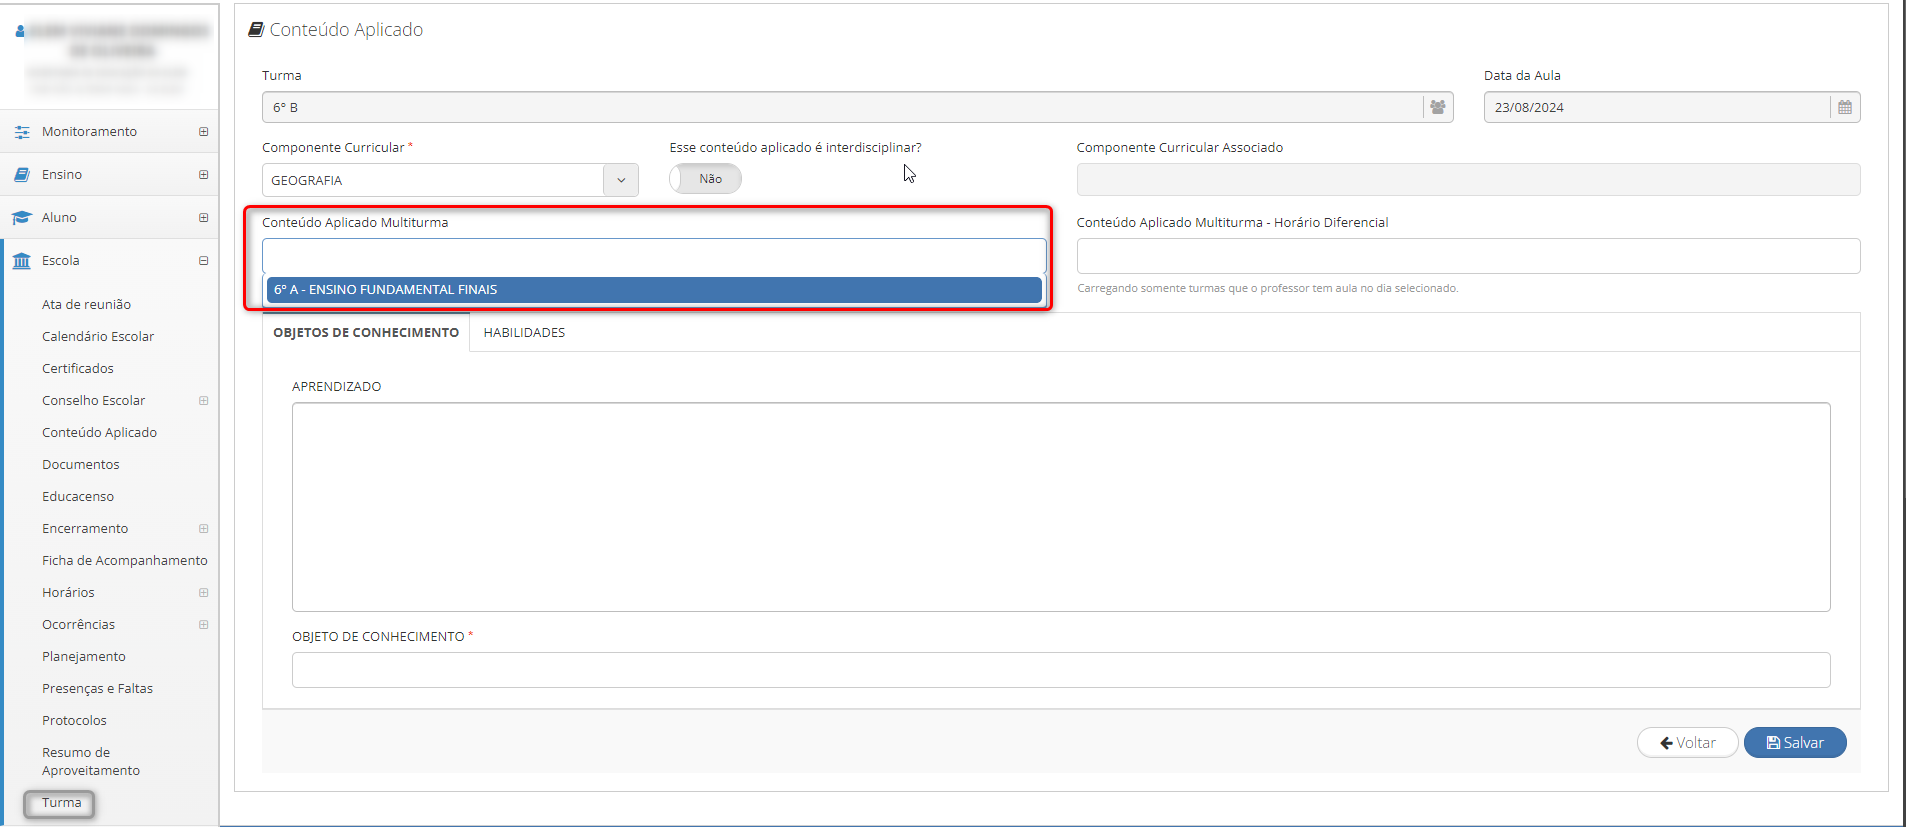The width and height of the screenshot is (1906, 827).
Task: Collapse the Escola menu
Action: tap(204, 261)
